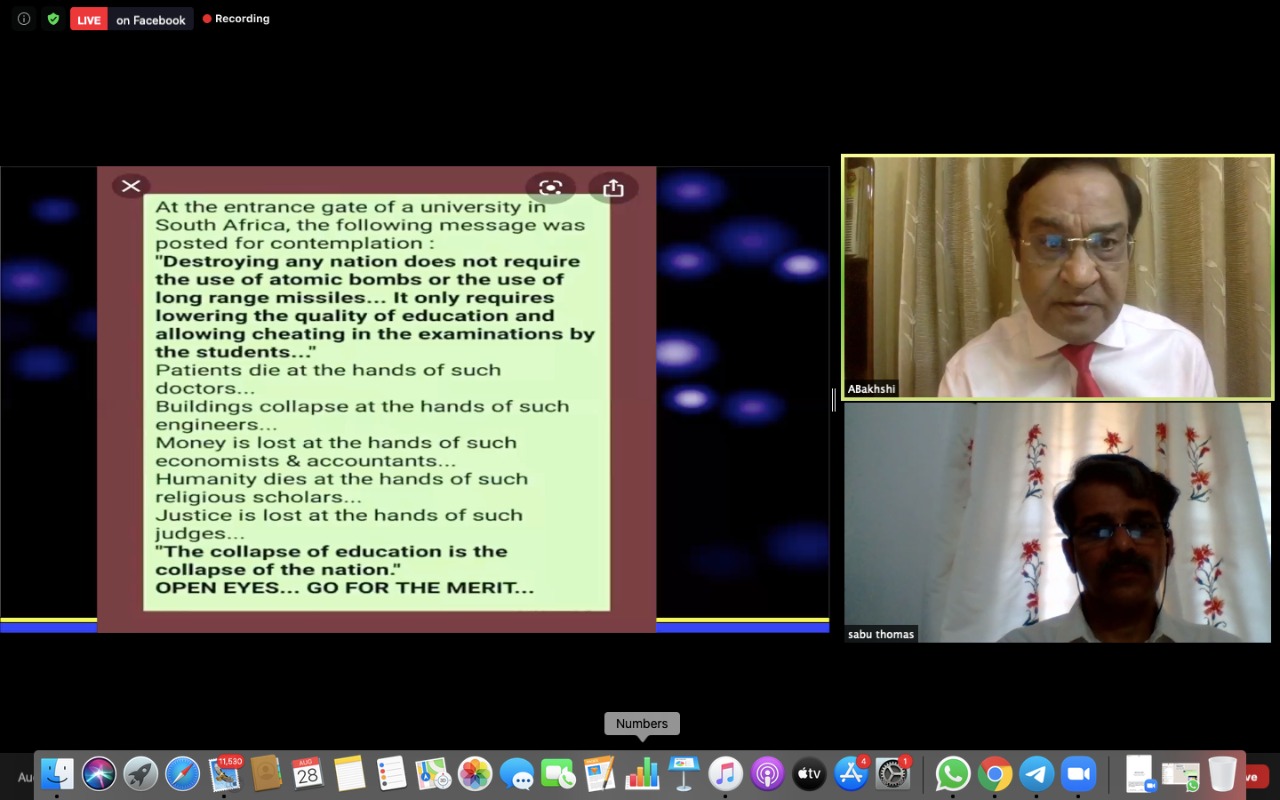The width and height of the screenshot is (1280, 800).
Task: Open Mail with 11,530 unread badge
Action: click(224, 774)
